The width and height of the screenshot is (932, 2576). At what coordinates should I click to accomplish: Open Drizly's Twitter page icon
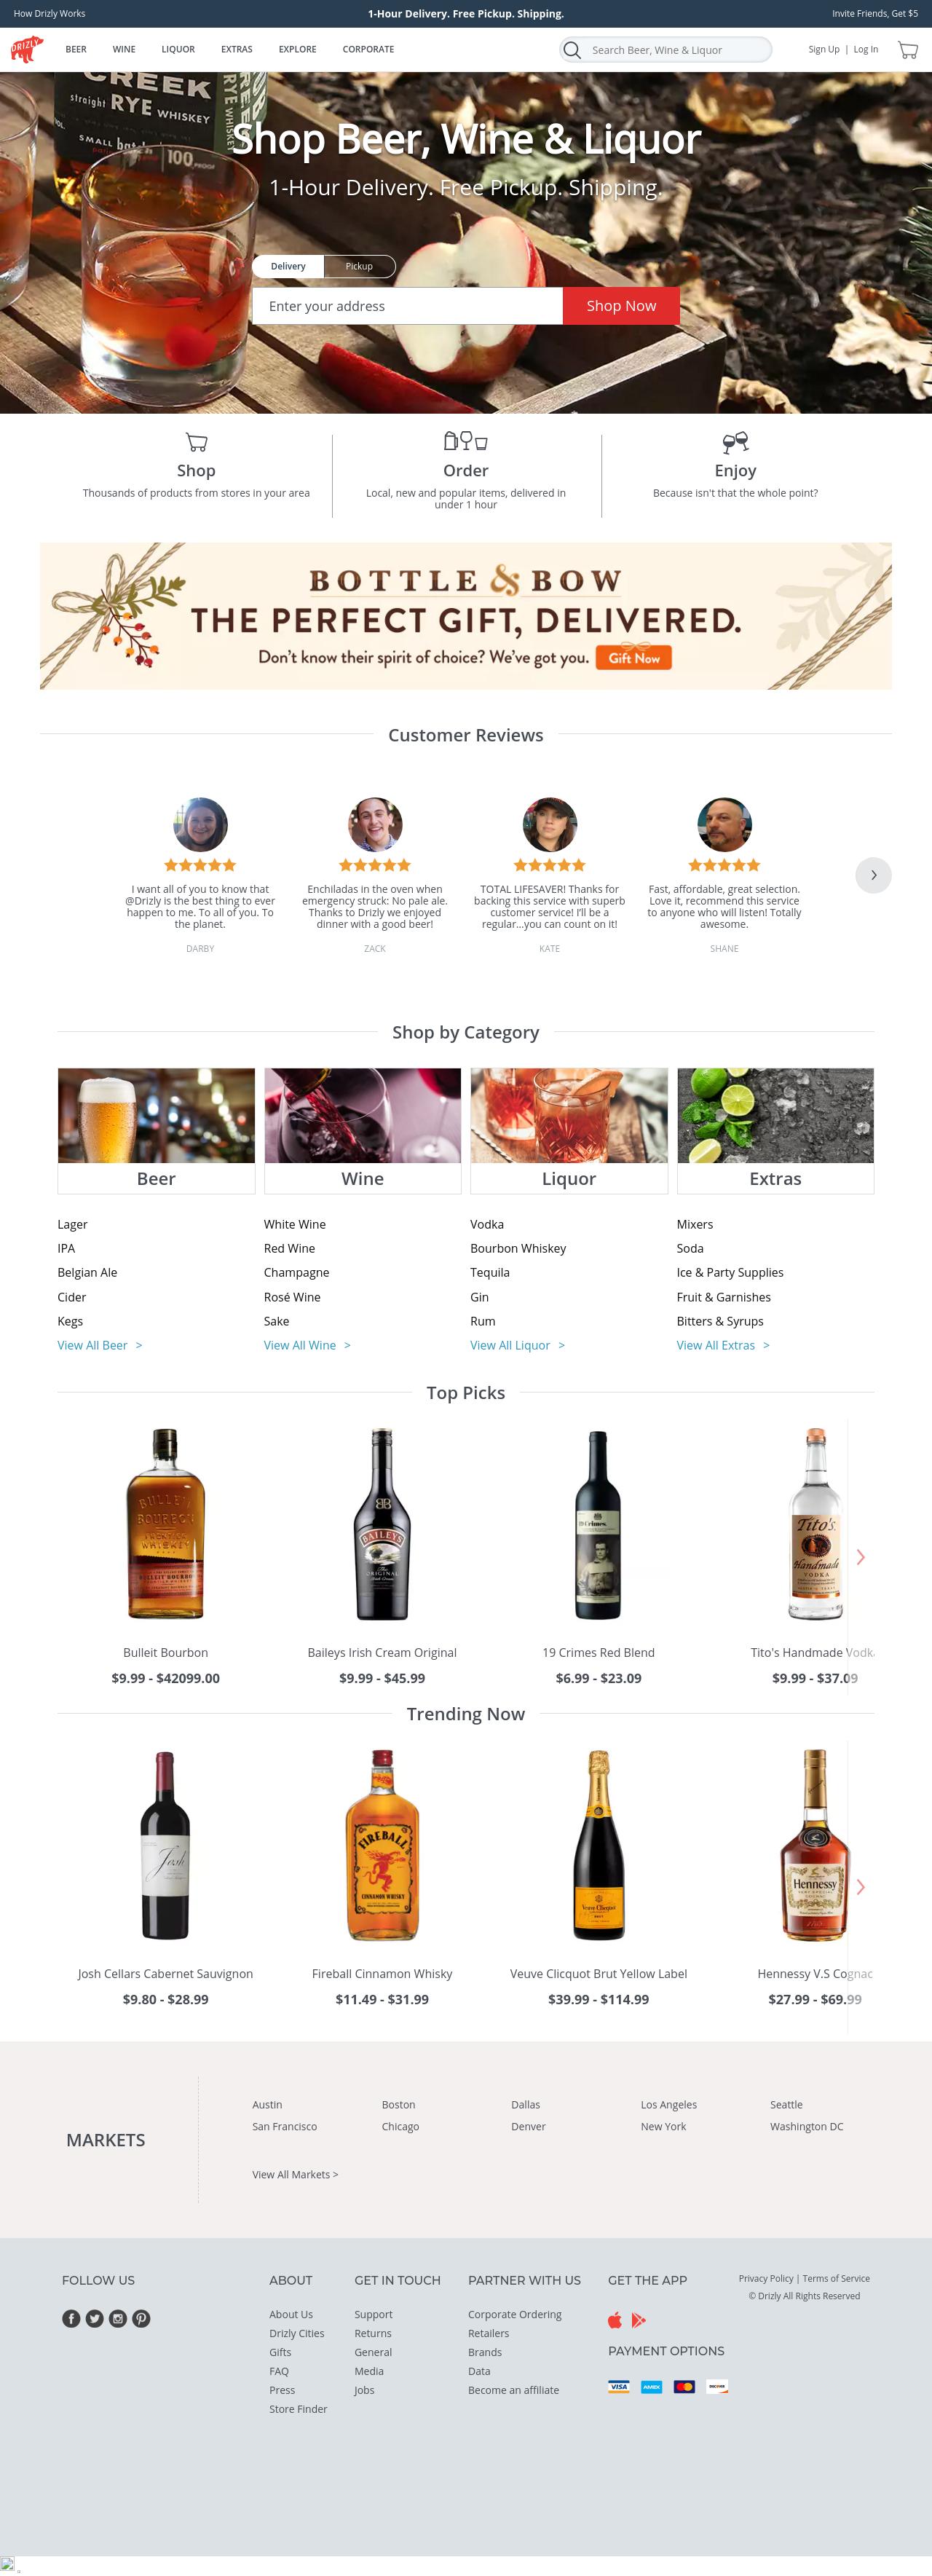pos(94,2318)
